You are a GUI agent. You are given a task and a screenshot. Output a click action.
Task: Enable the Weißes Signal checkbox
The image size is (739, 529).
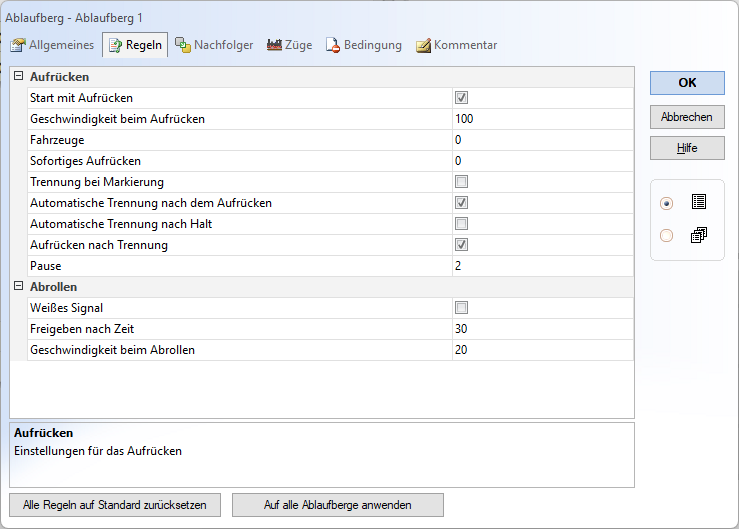461,307
